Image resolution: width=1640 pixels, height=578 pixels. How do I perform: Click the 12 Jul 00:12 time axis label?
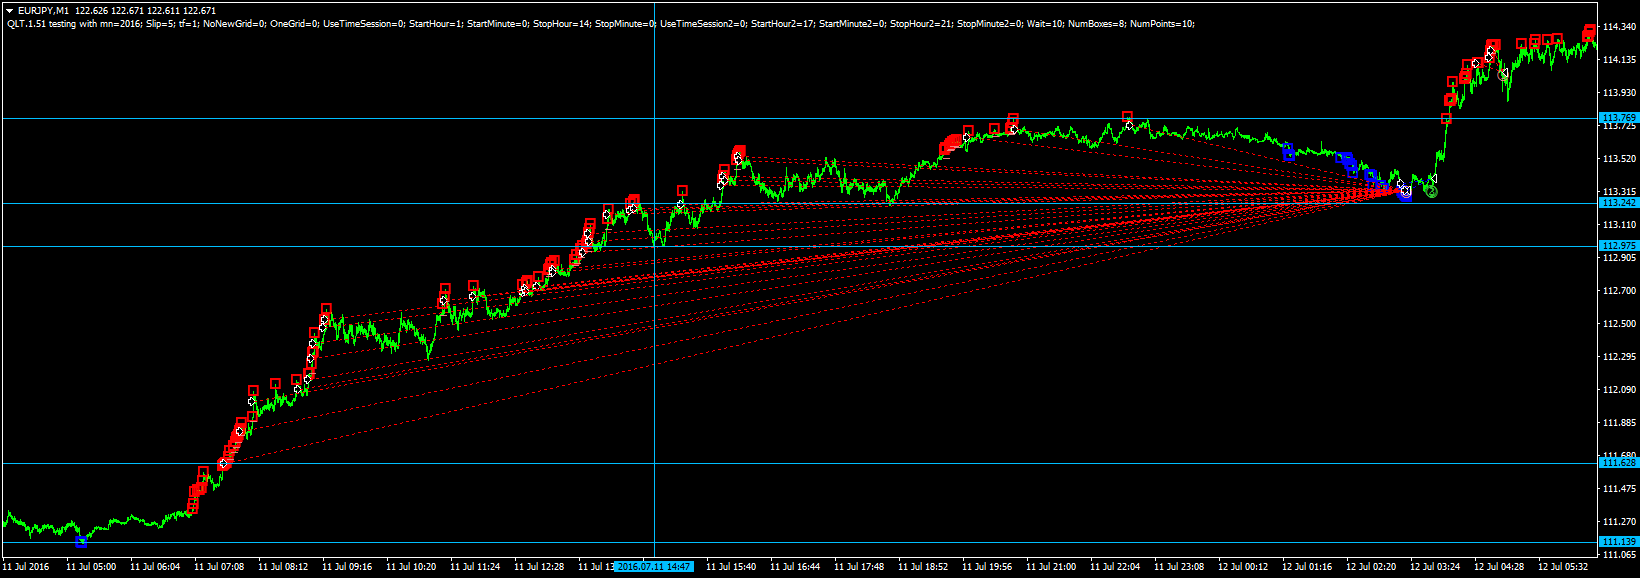[1243, 567]
